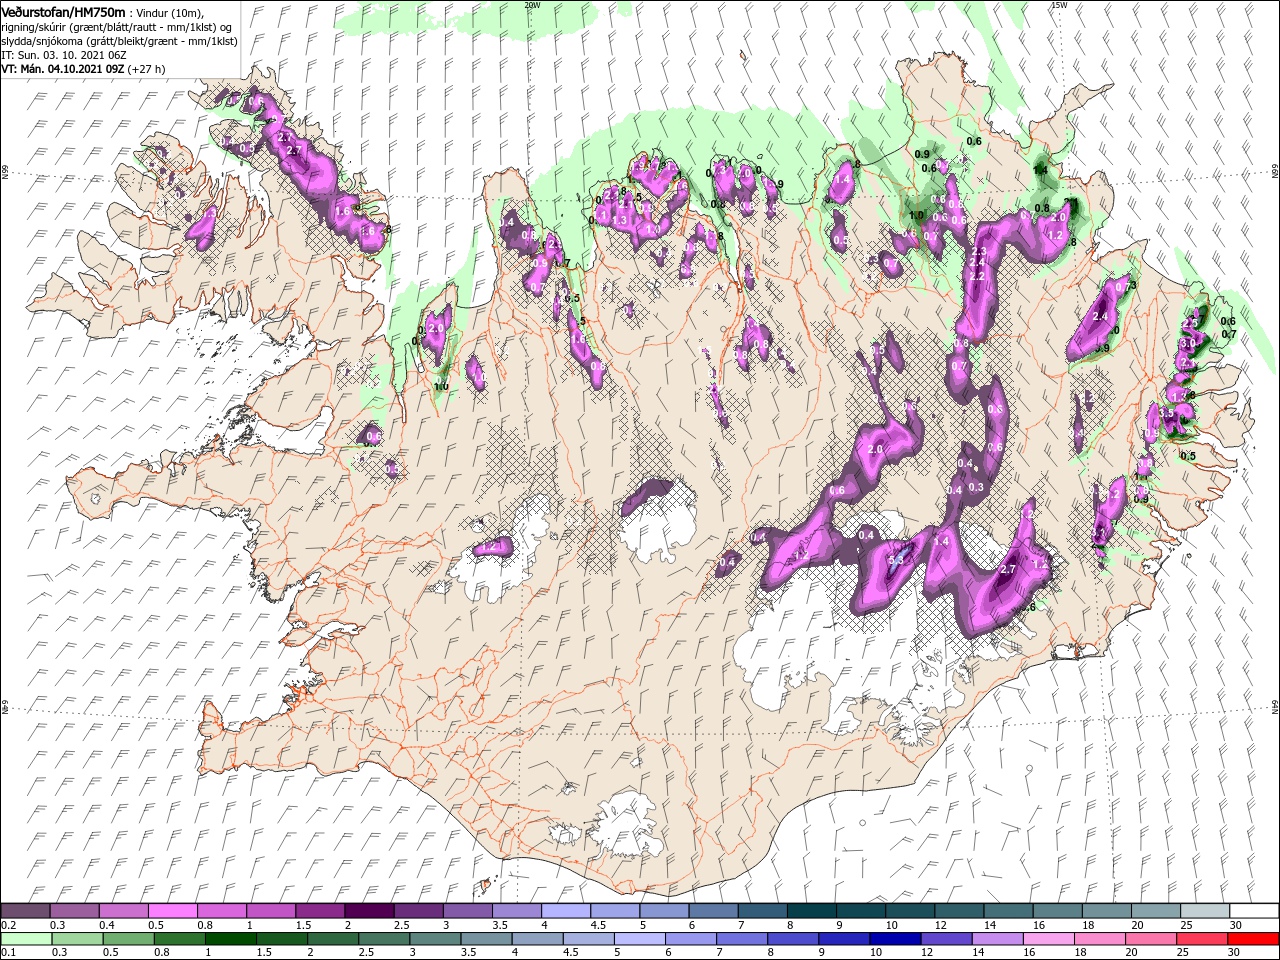Select the 'IT: Sun. 03. 10. 2021 06Z' line
1280x960 pixels.
pyautogui.click(x=66, y=55)
